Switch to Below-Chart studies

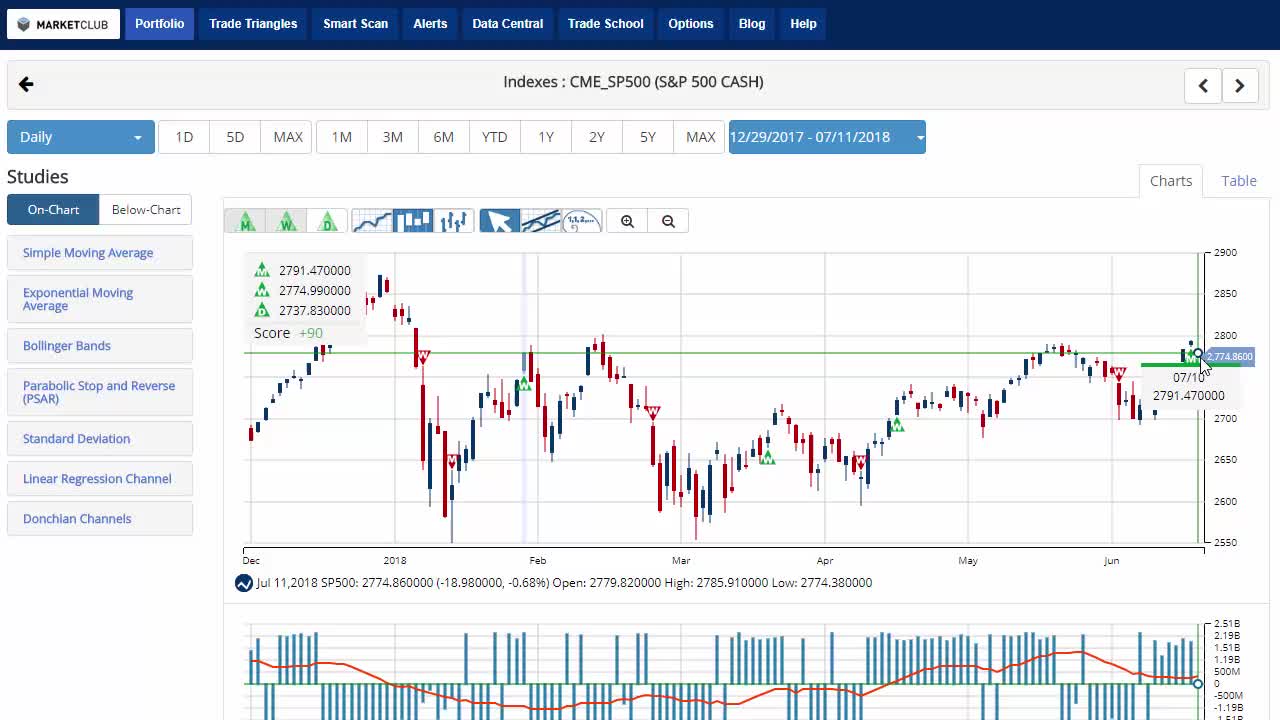146,210
